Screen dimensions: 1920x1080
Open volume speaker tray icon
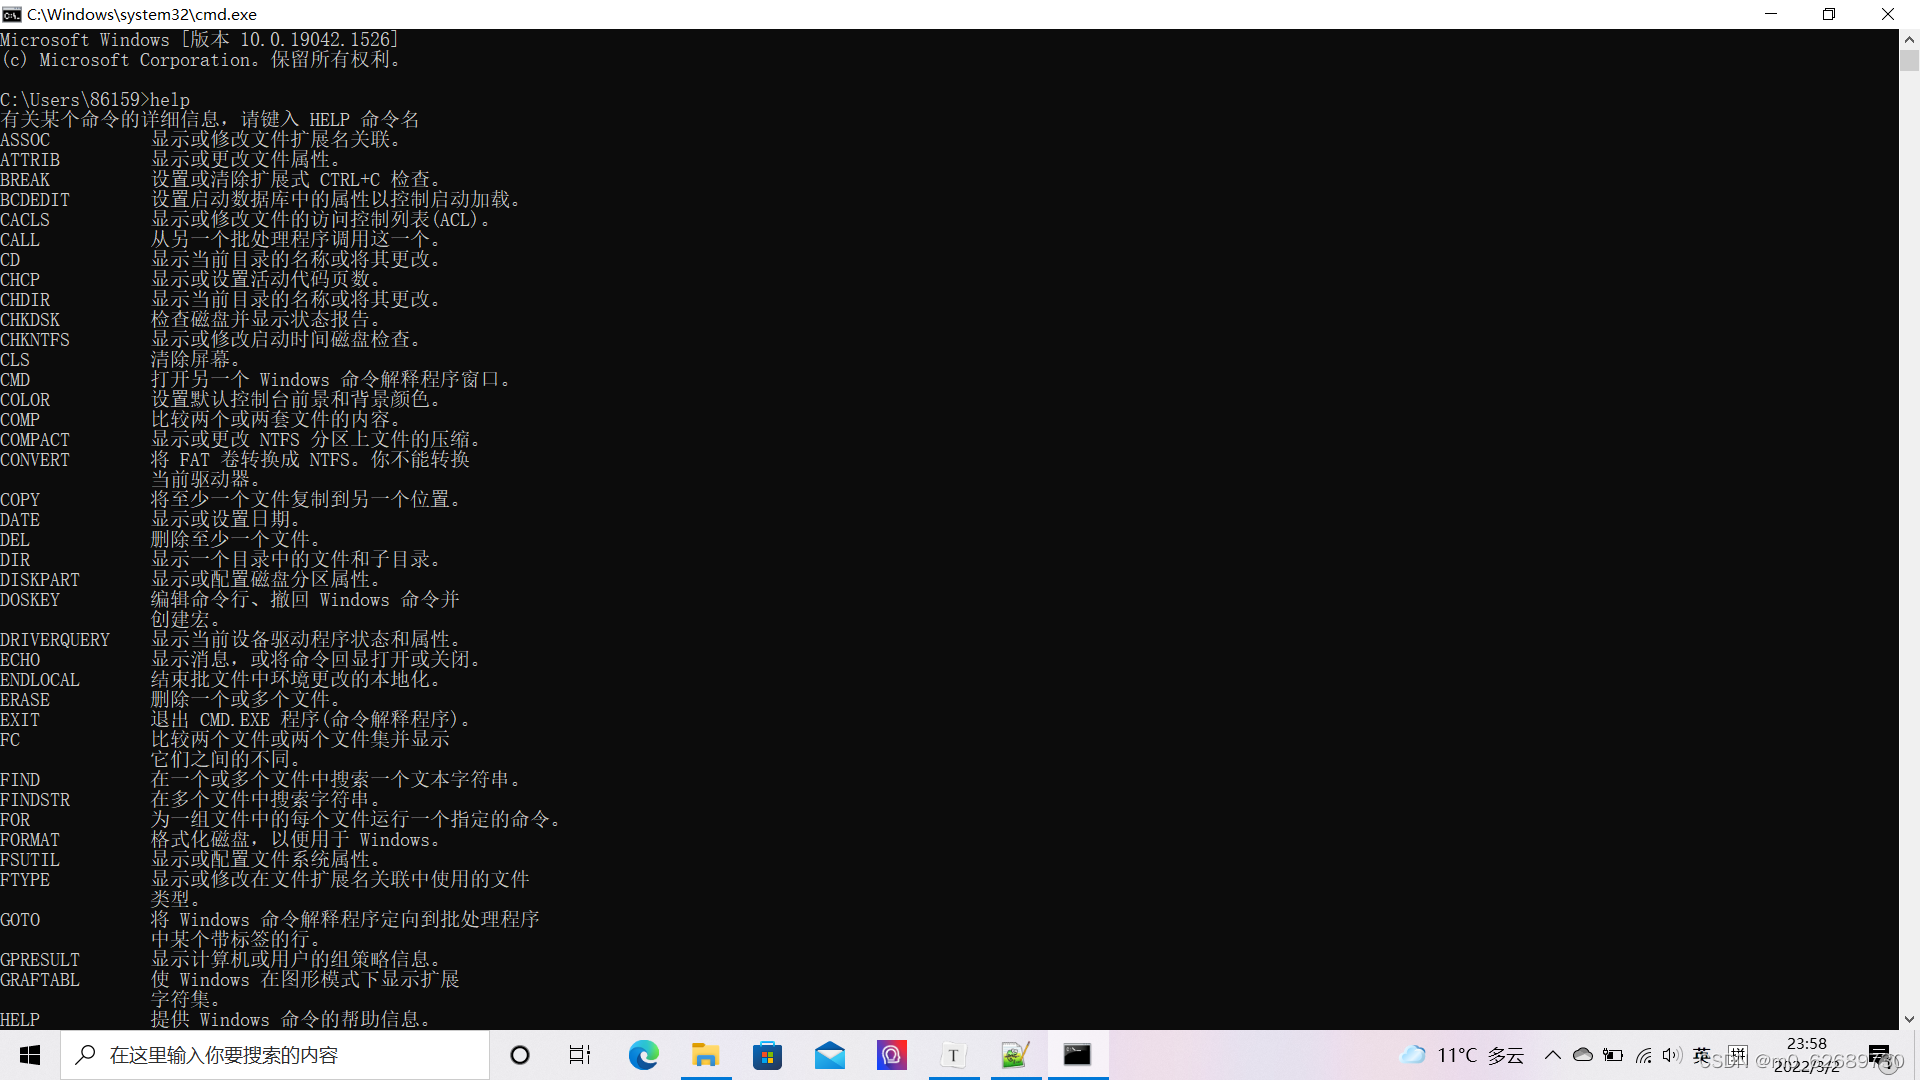click(1672, 1055)
